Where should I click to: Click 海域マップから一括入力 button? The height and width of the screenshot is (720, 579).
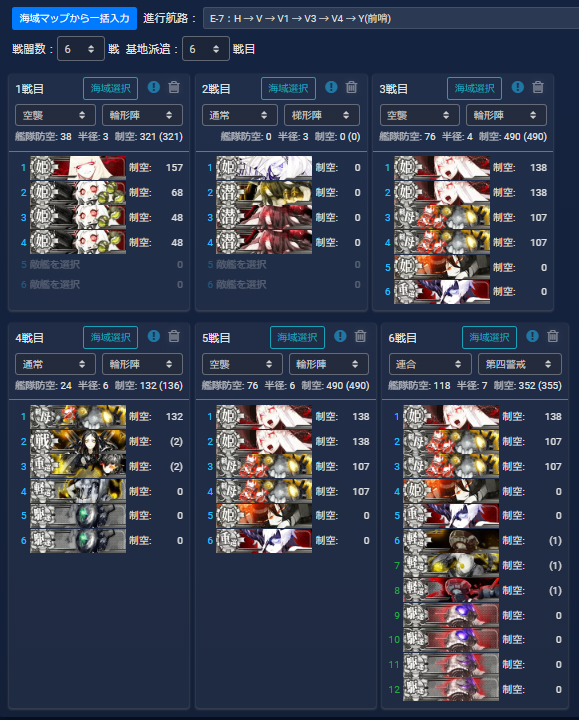coord(74,18)
